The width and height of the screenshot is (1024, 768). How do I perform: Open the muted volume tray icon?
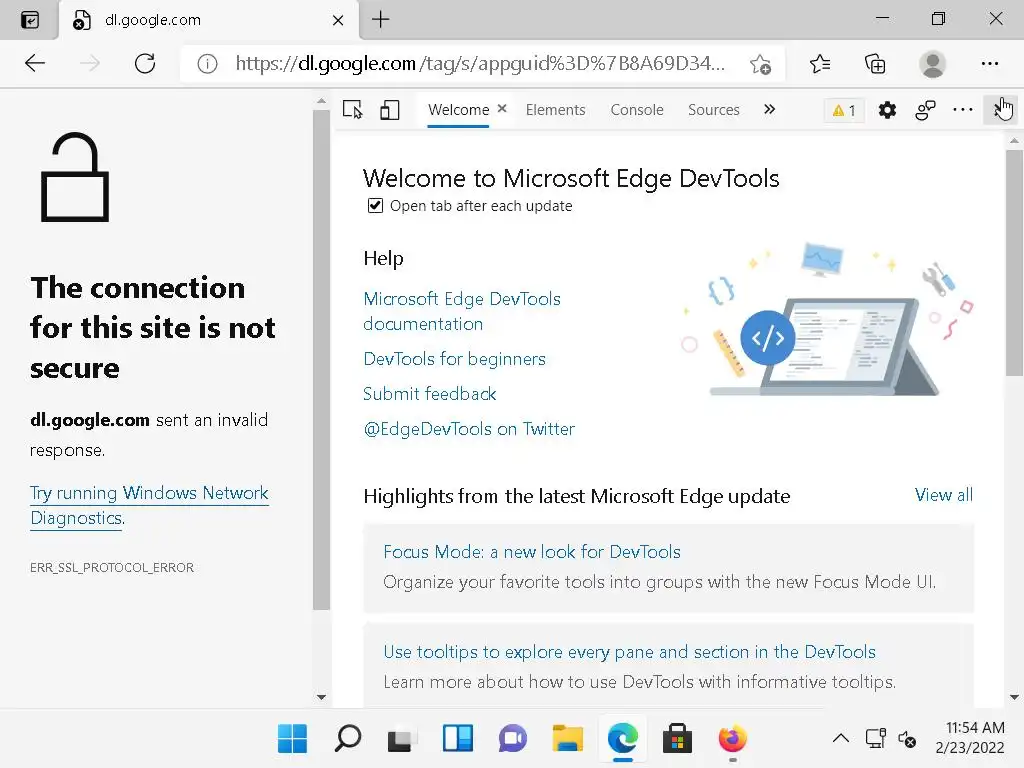[906, 739]
